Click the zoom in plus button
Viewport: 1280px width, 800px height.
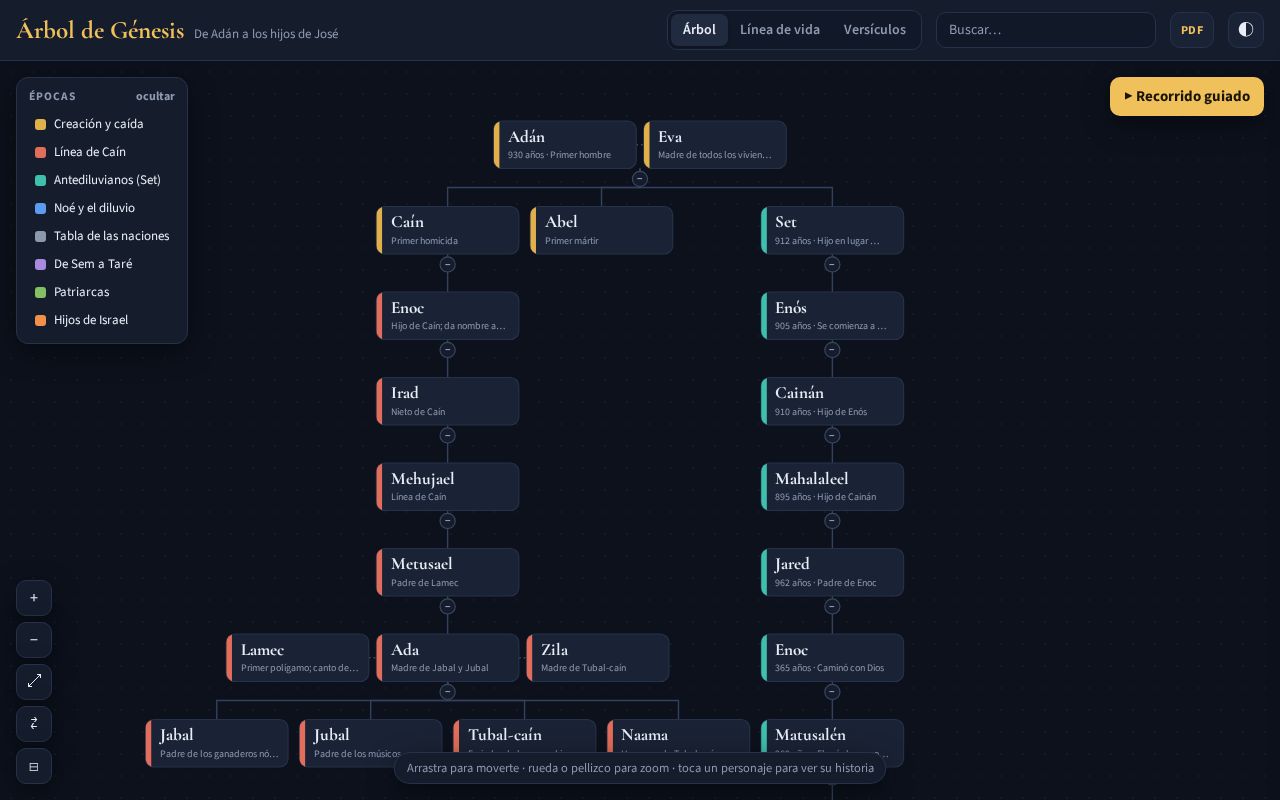(x=34, y=598)
